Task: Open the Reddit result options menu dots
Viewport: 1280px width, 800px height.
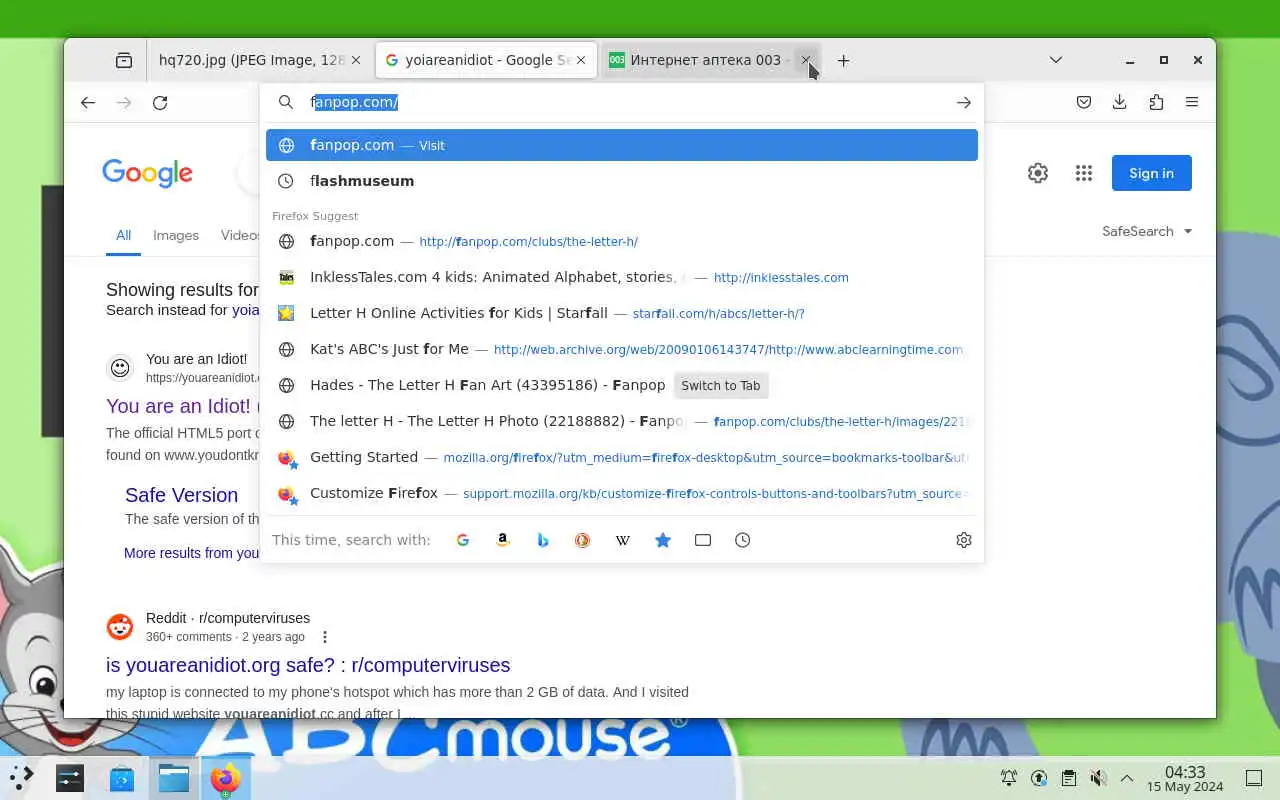Action: (x=324, y=637)
